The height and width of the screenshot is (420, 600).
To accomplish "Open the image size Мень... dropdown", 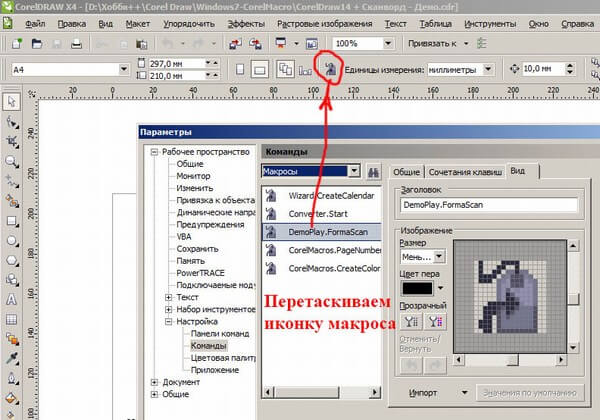I will (x=439, y=257).
